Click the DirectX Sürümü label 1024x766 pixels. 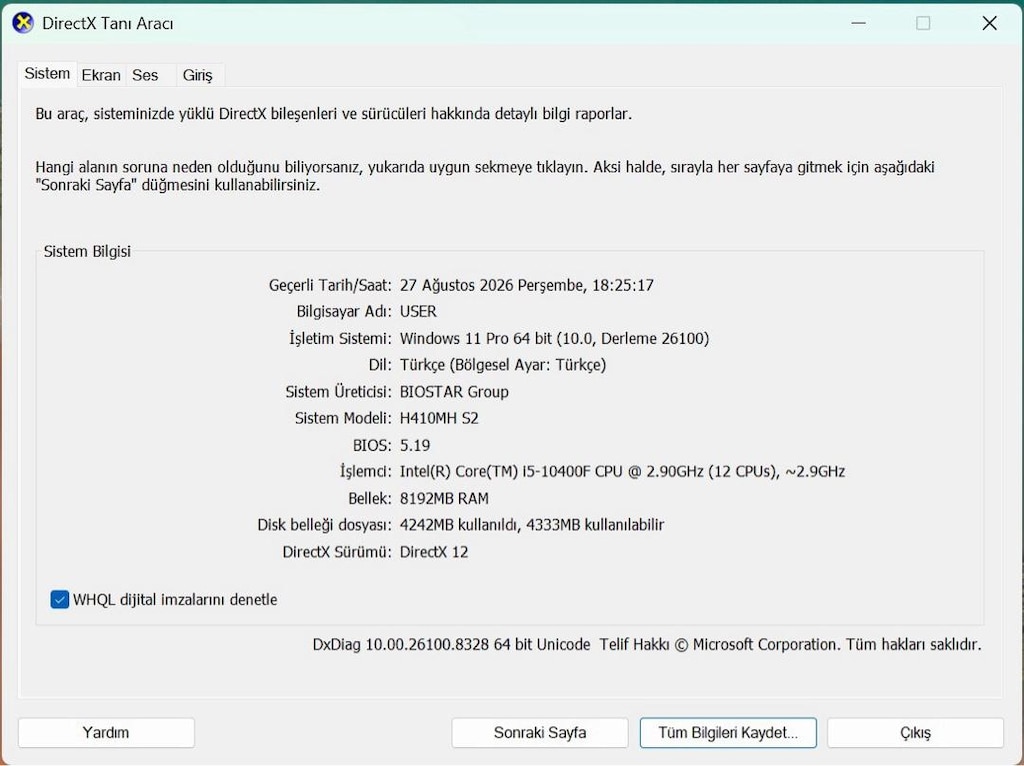click(337, 552)
